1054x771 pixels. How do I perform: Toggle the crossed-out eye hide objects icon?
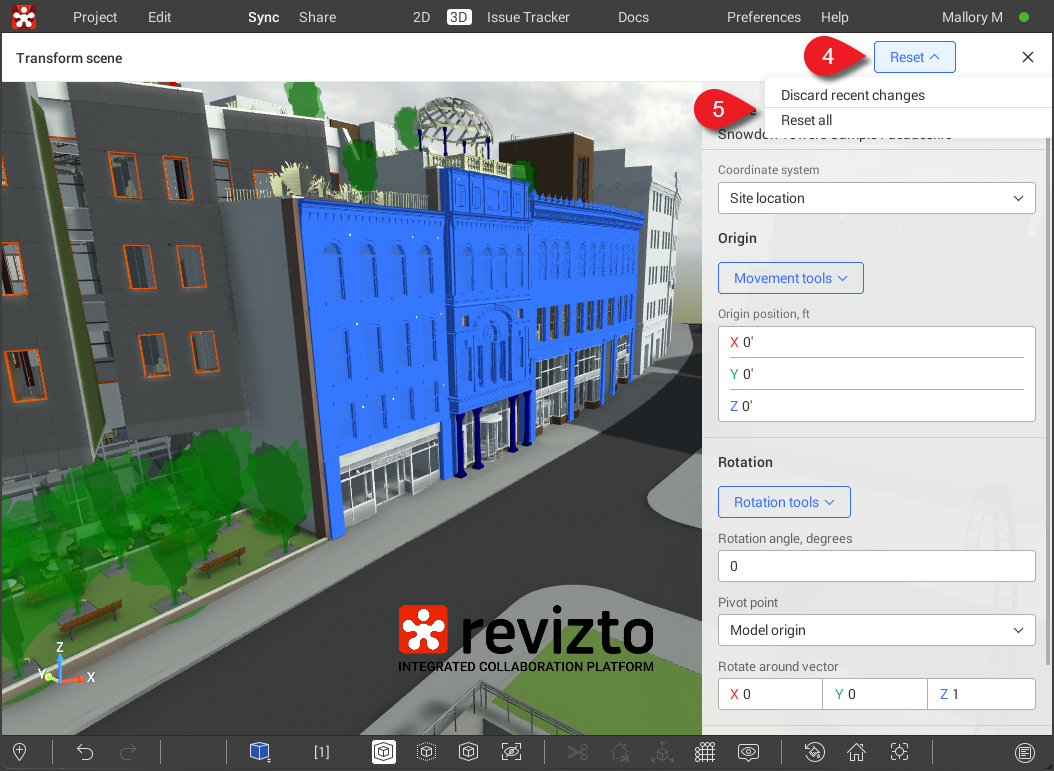pyautogui.click(x=511, y=752)
